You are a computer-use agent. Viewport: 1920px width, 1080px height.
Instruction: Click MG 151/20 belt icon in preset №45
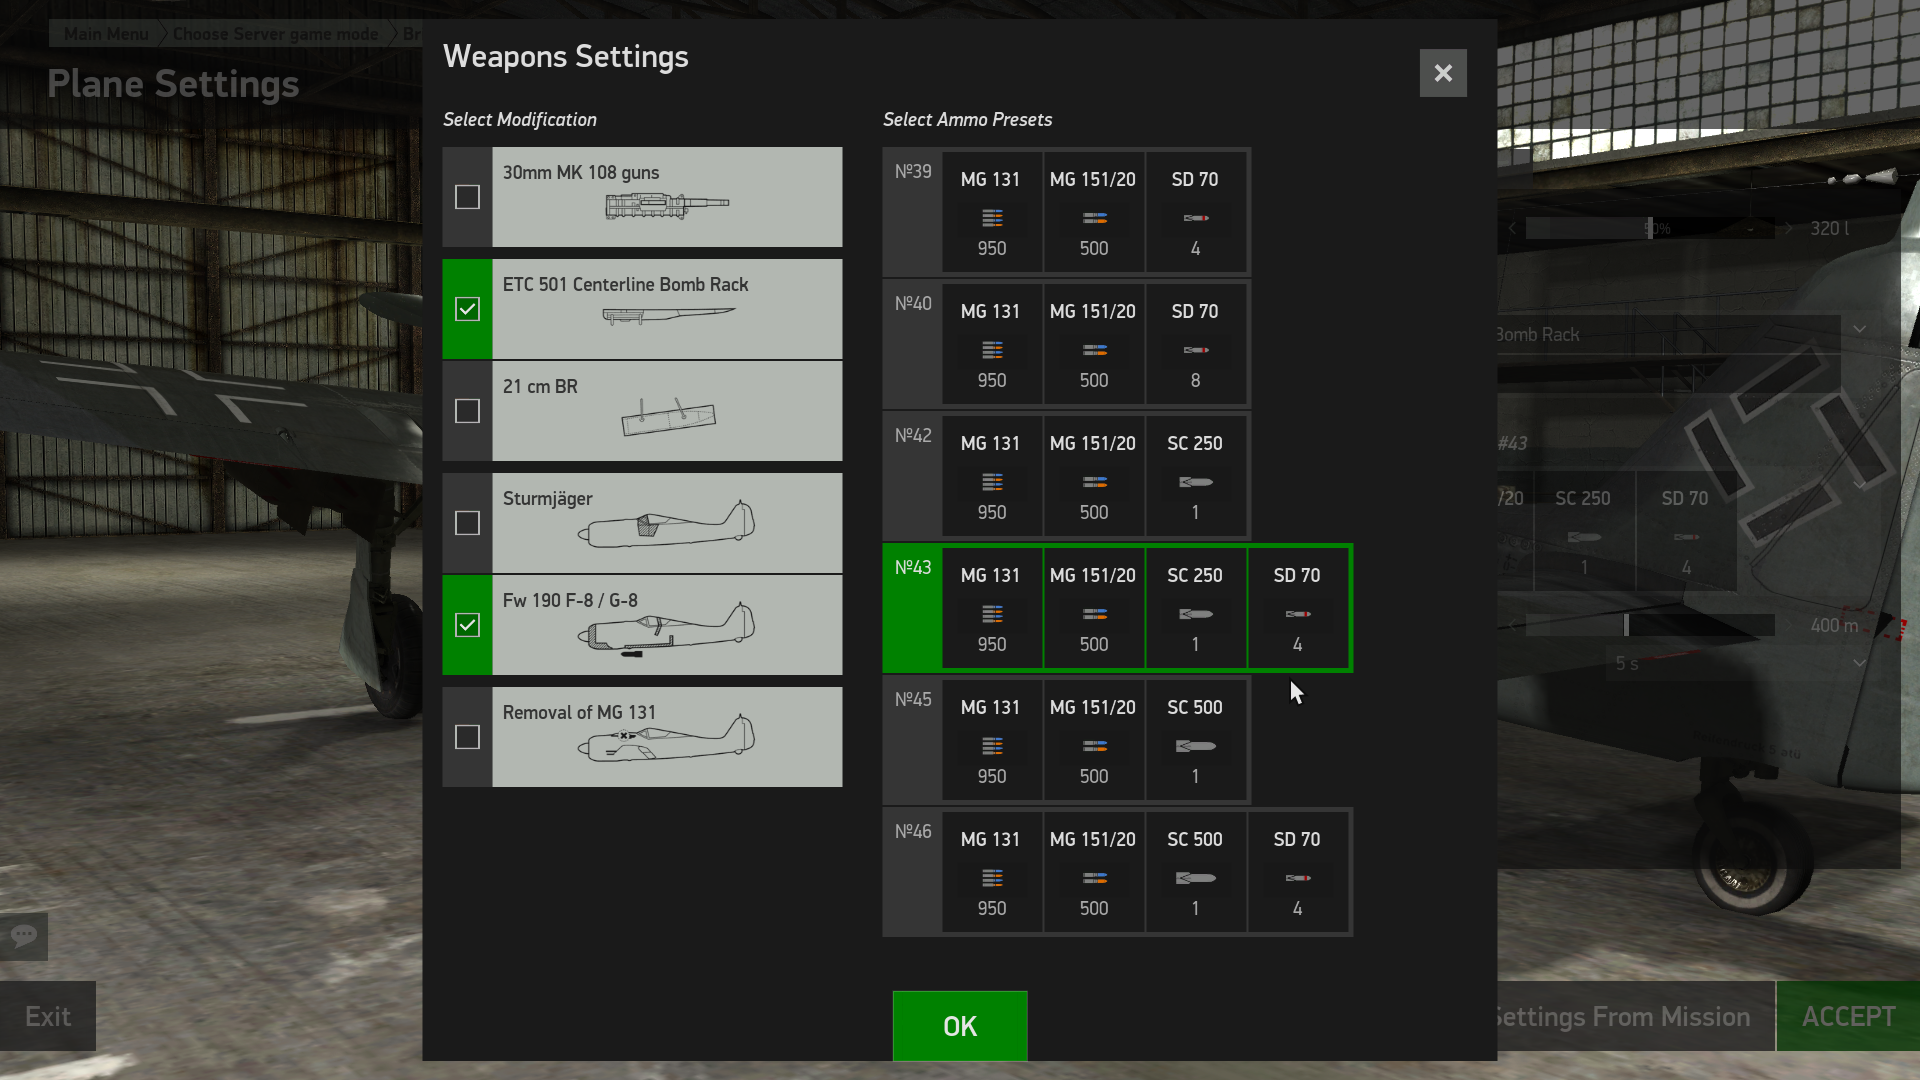(x=1094, y=746)
